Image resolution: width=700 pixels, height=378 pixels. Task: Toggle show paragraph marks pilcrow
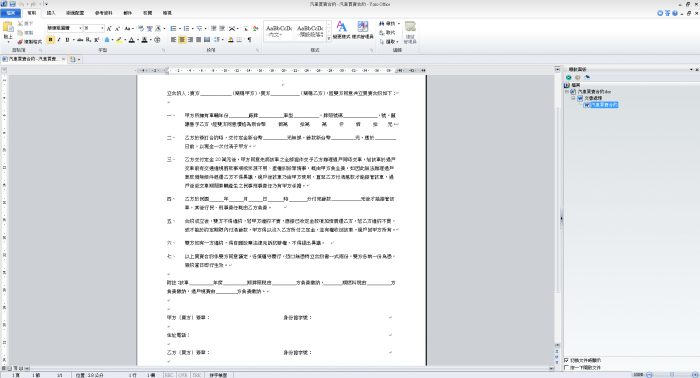coord(250,40)
